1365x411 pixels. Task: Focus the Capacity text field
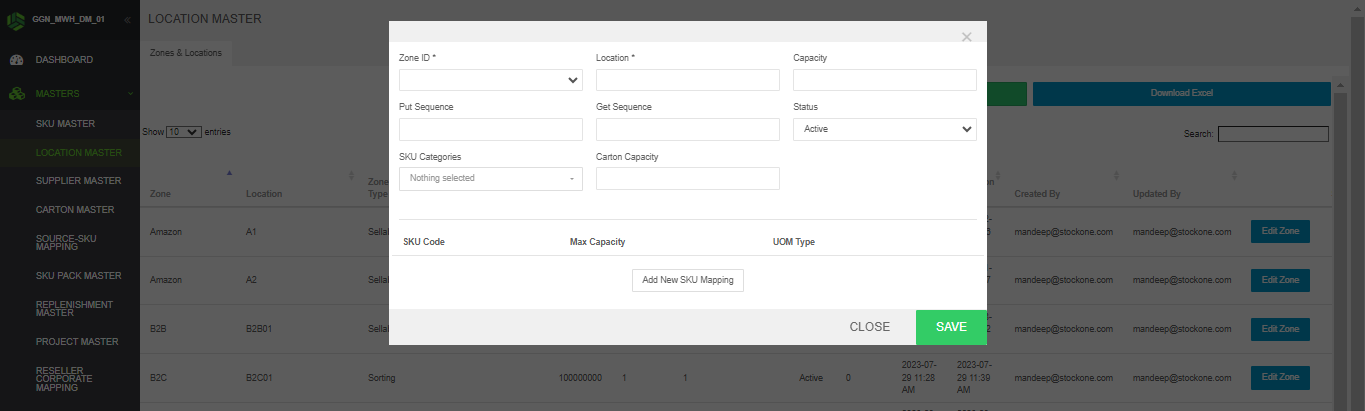click(x=884, y=81)
